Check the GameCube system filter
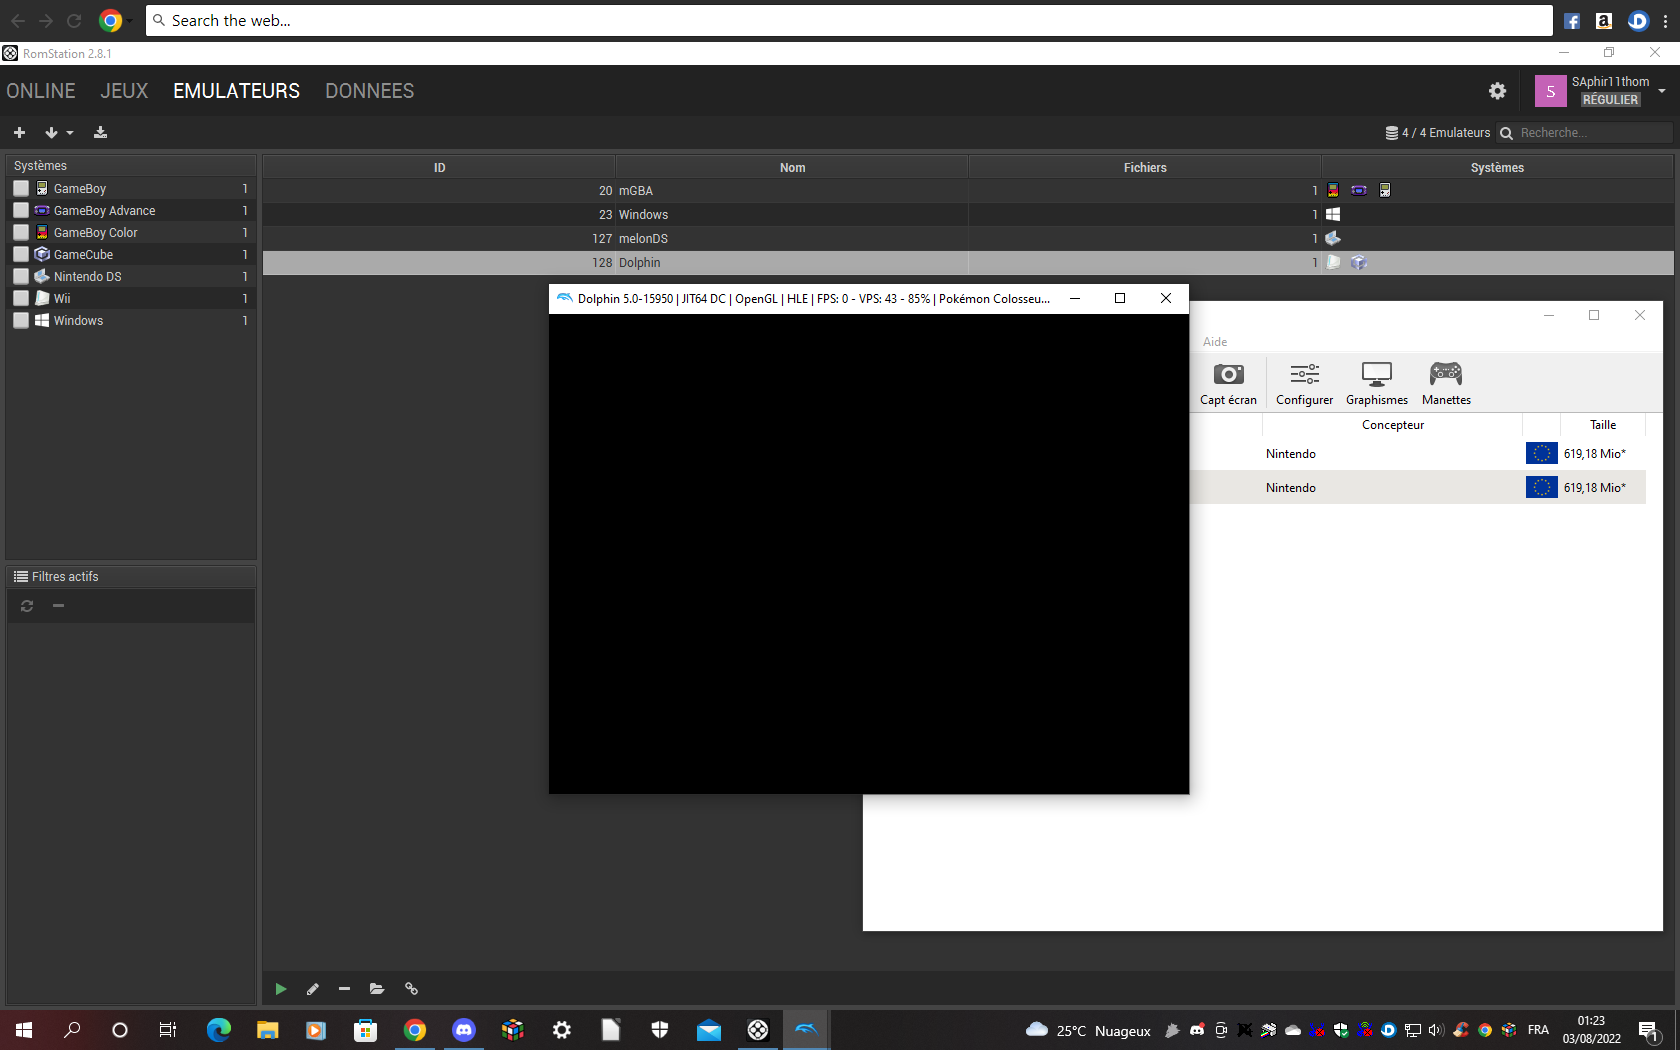Viewport: 1680px width, 1050px height. pyautogui.click(x=21, y=254)
